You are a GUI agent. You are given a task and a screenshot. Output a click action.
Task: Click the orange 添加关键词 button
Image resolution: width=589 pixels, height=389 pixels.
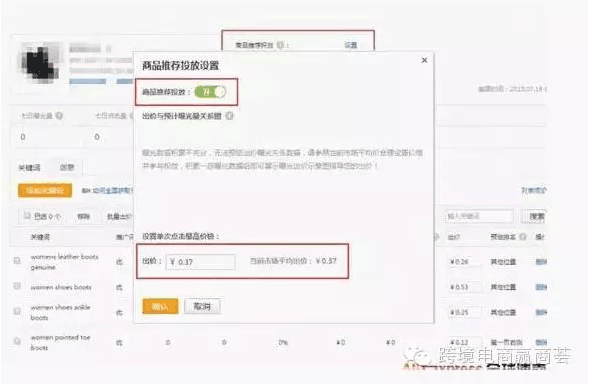pyautogui.click(x=45, y=191)
